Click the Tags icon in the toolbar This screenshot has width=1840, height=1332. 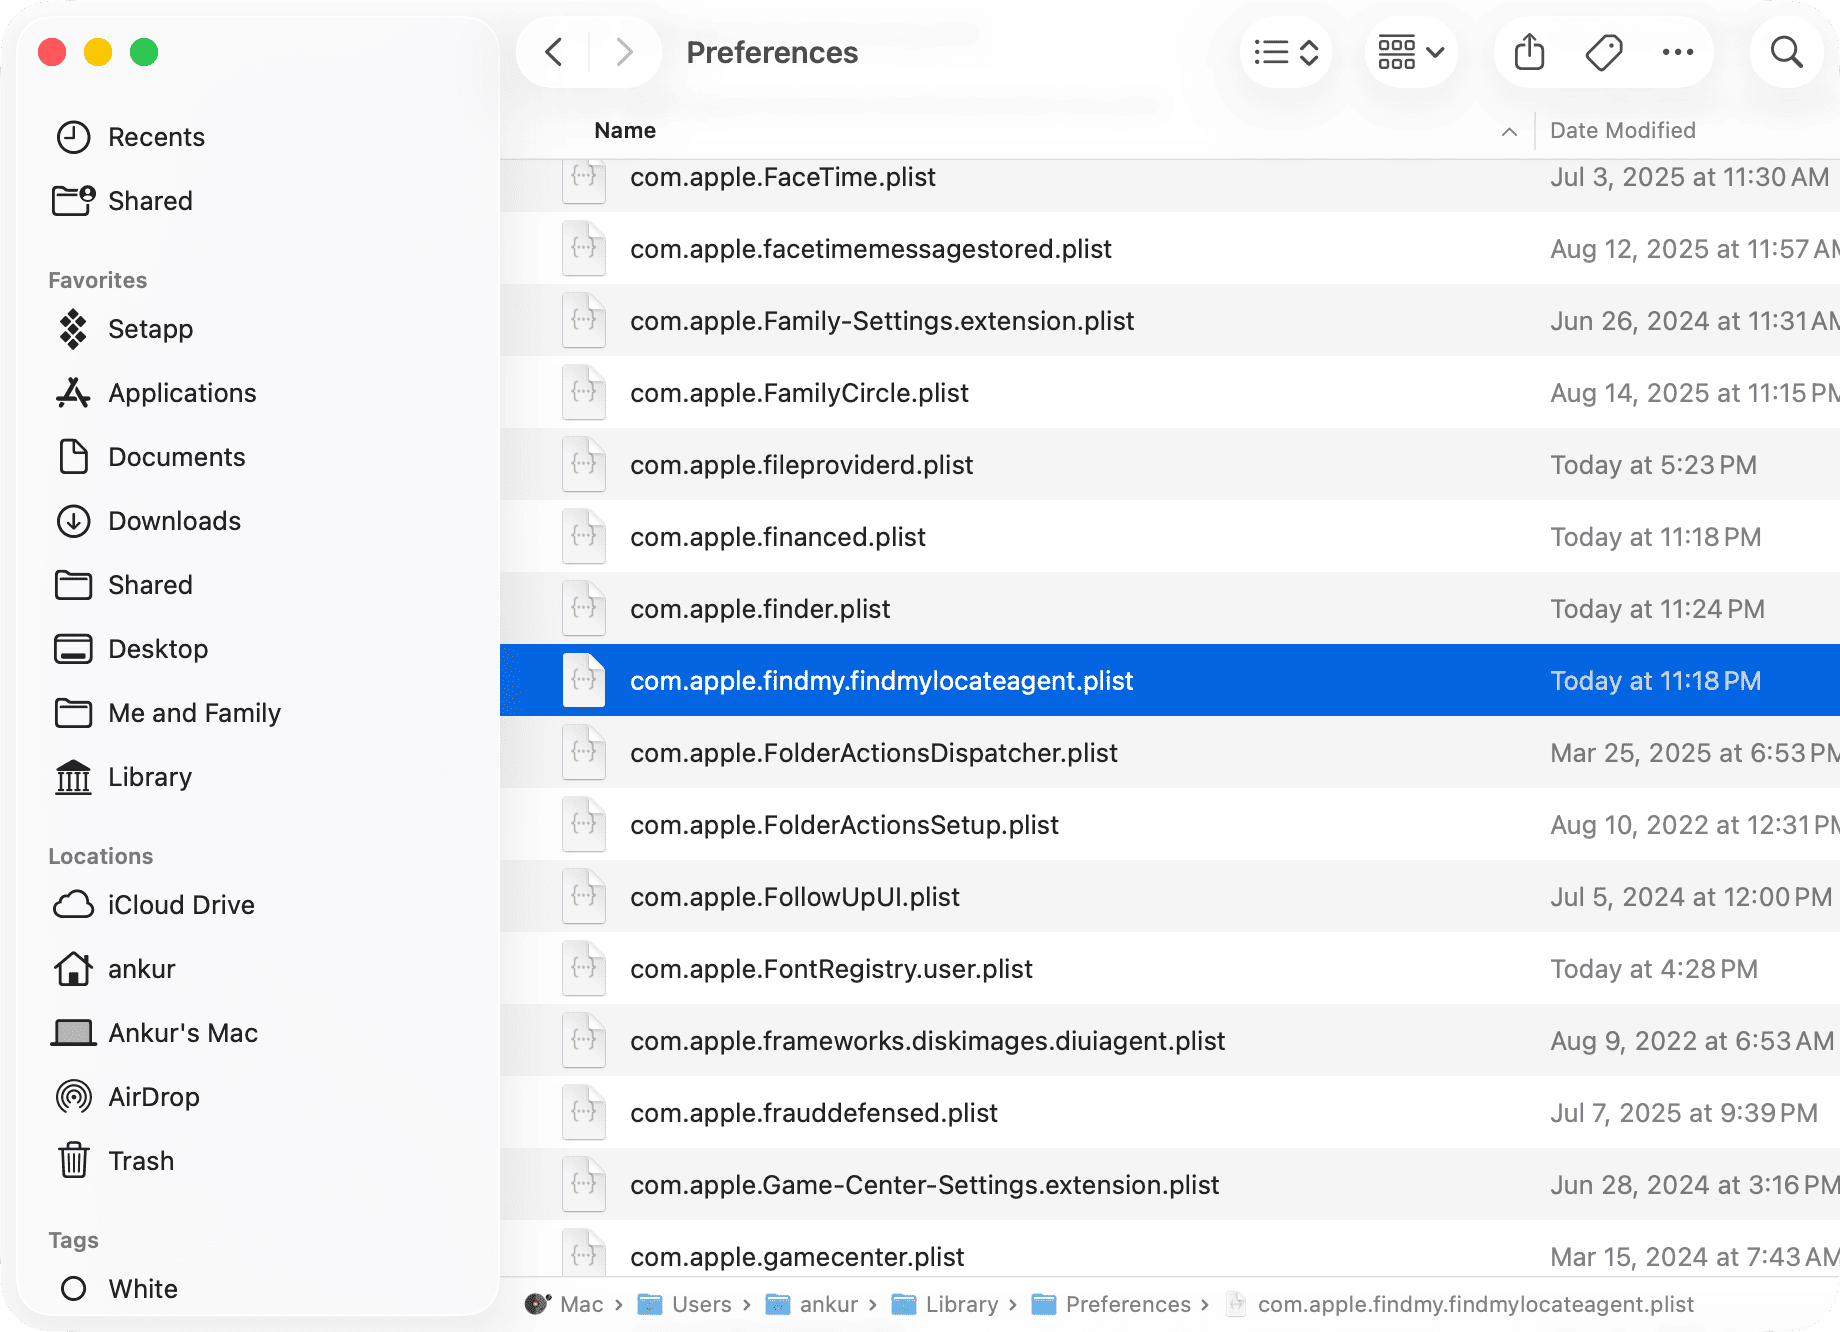(1603, 51)
